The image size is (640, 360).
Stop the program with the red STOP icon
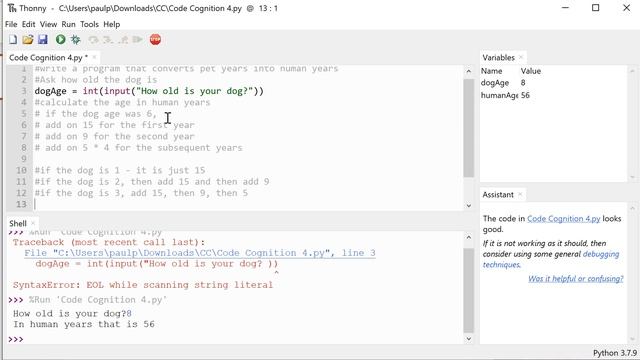point(155,40)
